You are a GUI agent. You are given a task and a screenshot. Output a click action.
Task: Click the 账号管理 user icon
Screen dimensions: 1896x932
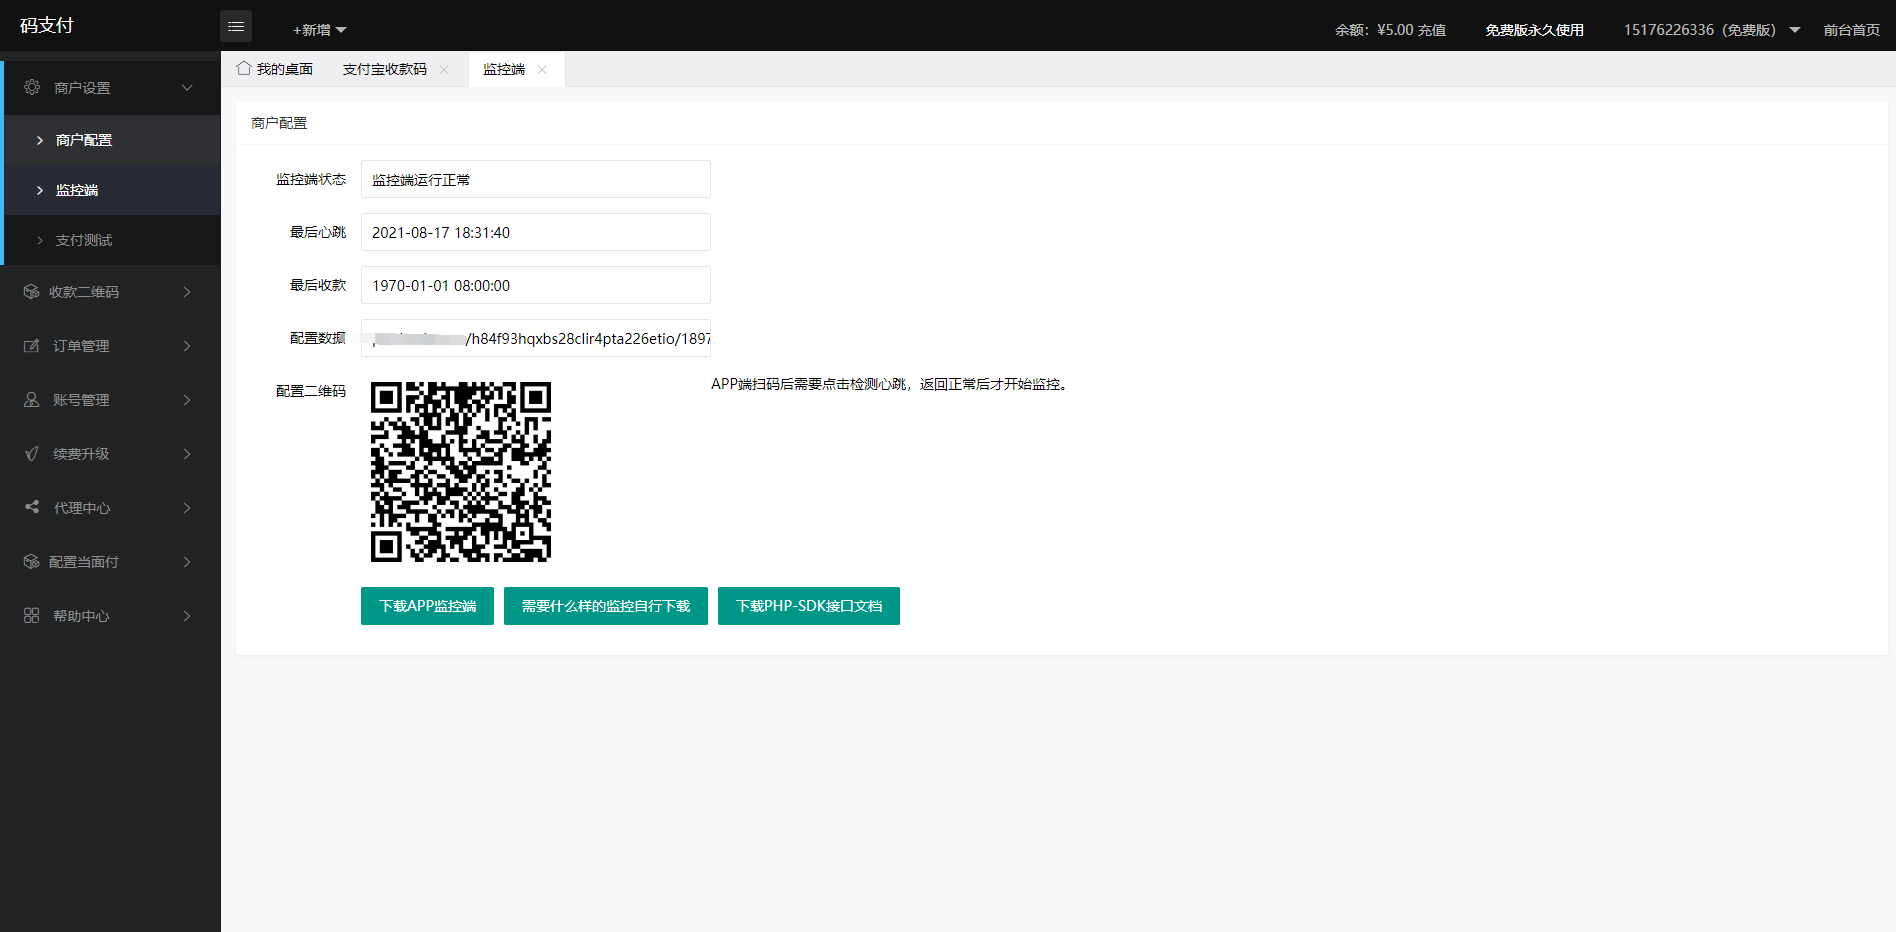point(32,400)
